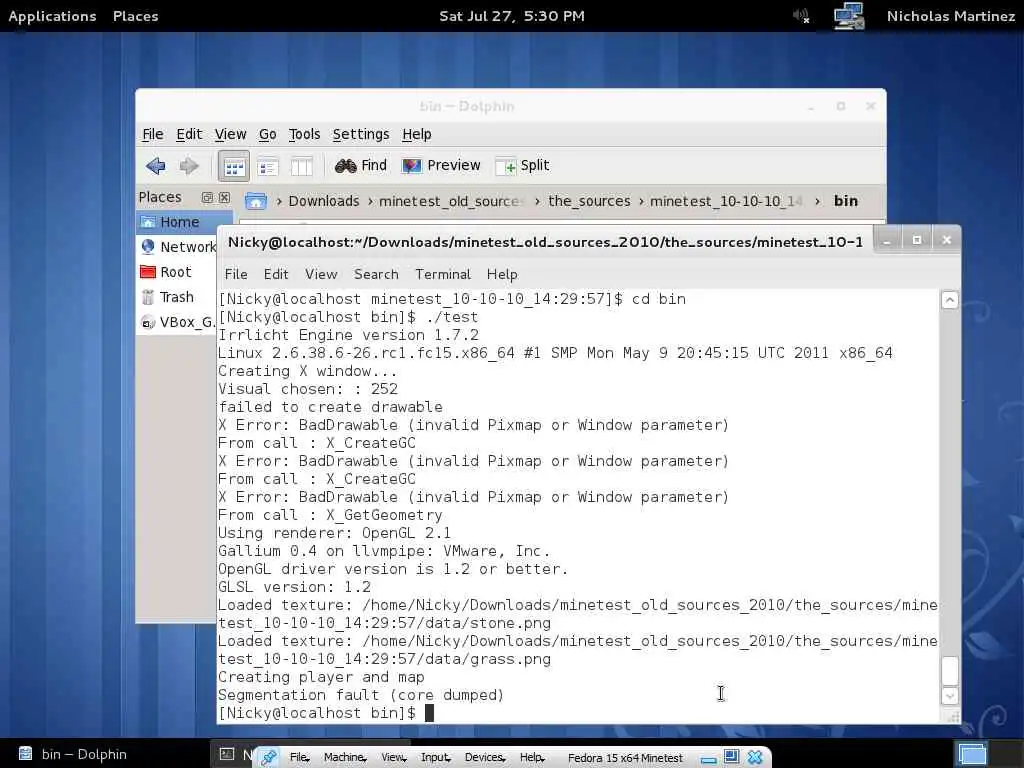The width and height of the screenshot is (1024, 768).
Task: Expand arrow before the_sources in breadcrumb
Action: pos(537,201)
